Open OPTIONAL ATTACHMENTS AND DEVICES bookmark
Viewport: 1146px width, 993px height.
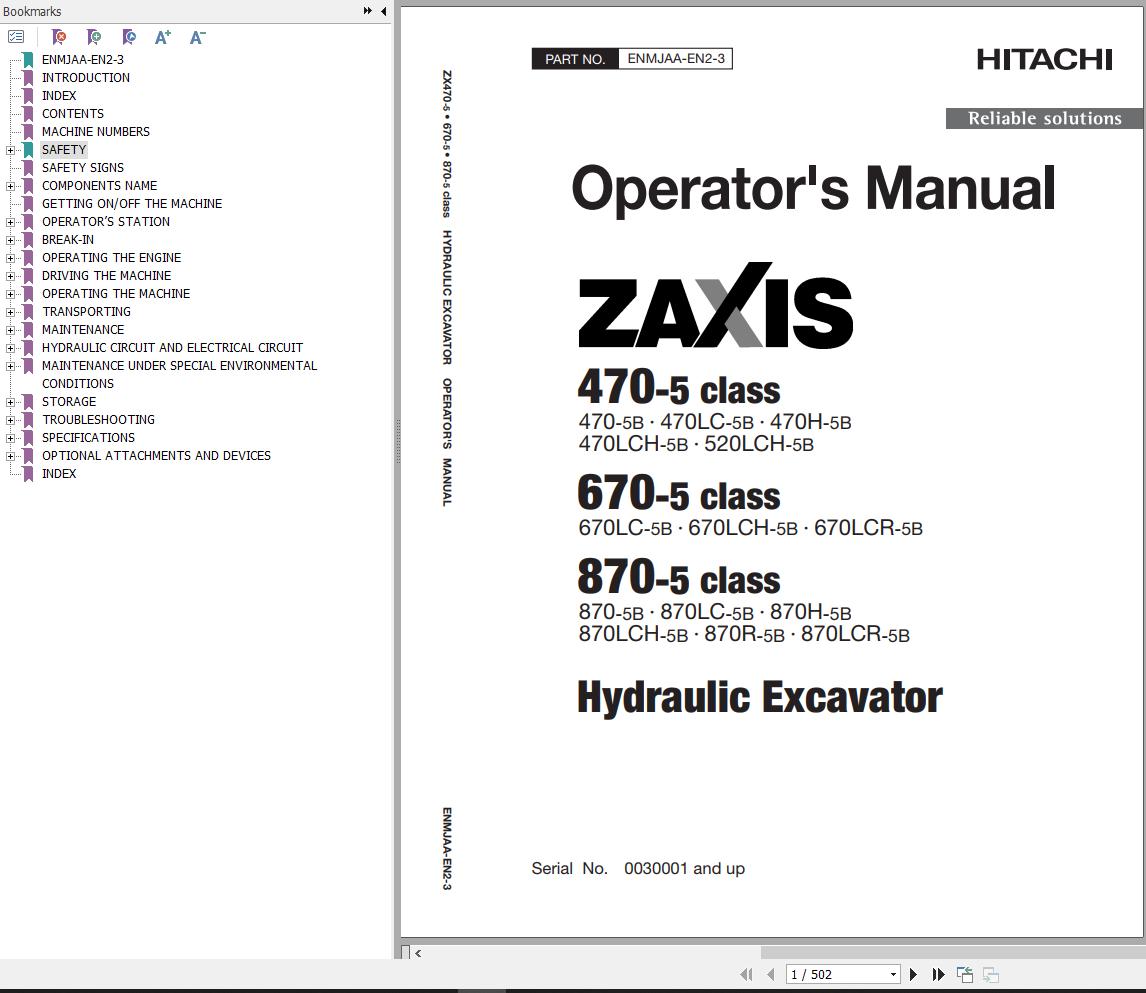pyautogui.click(x=156, y=456)
